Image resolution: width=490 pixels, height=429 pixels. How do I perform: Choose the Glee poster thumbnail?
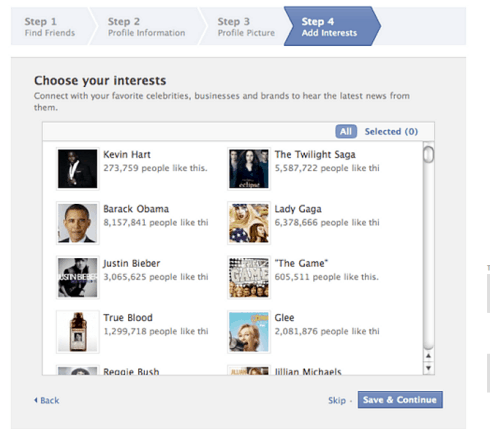[249, 332]
